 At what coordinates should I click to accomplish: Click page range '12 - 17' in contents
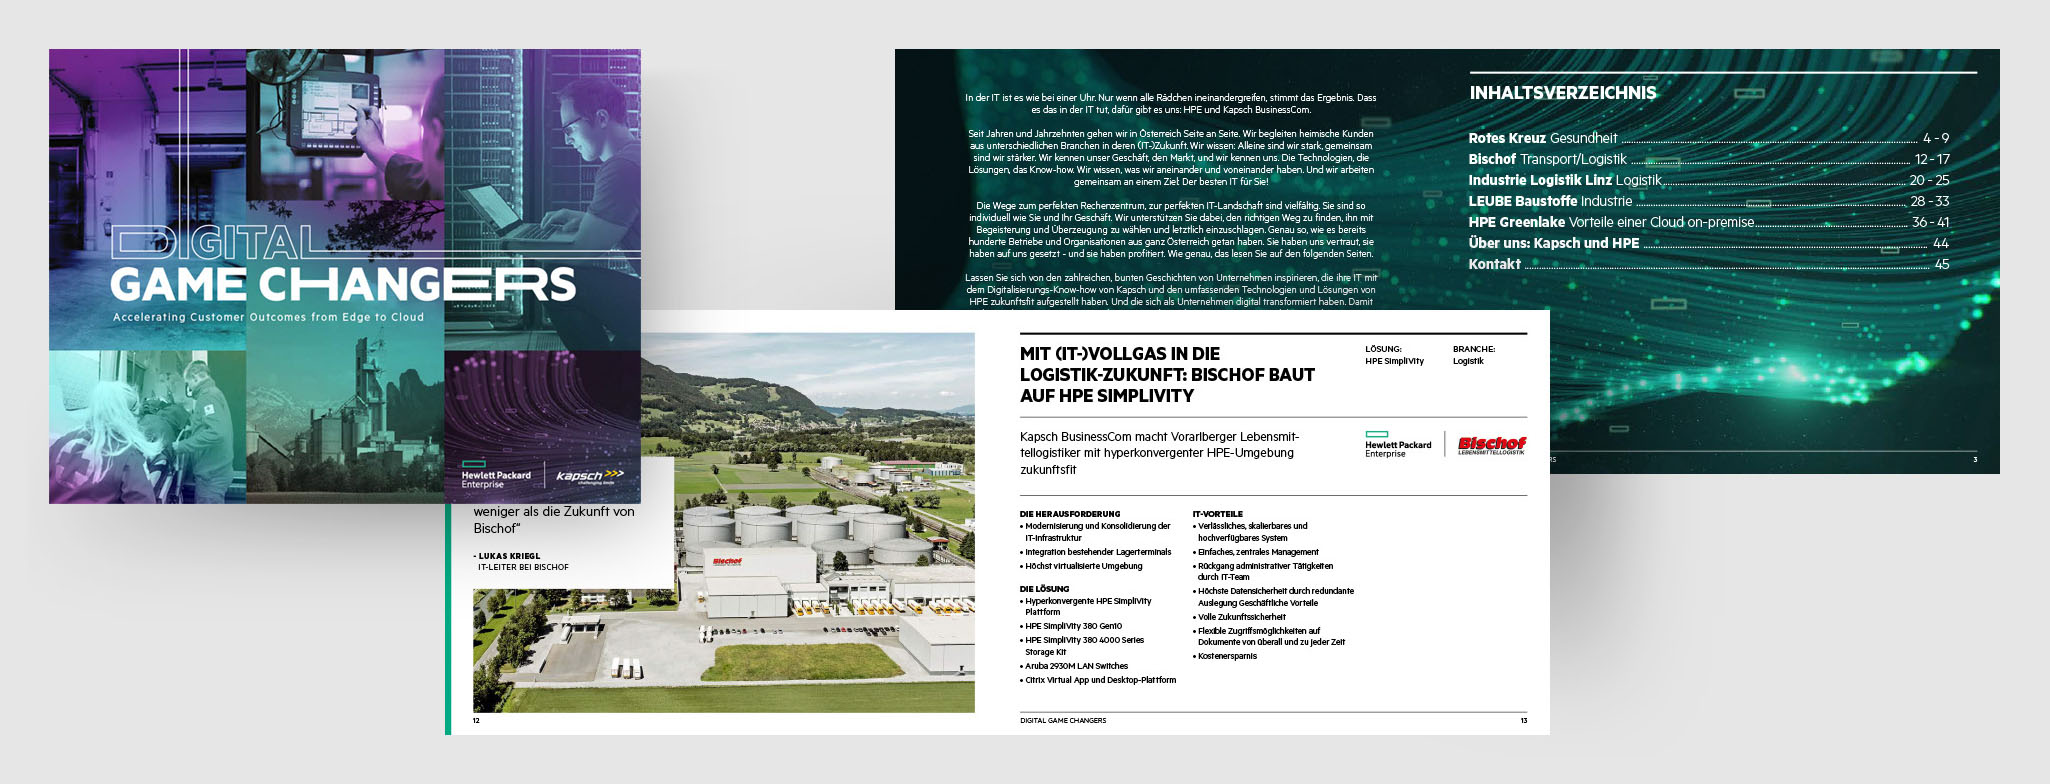[x=1932, y=159]
